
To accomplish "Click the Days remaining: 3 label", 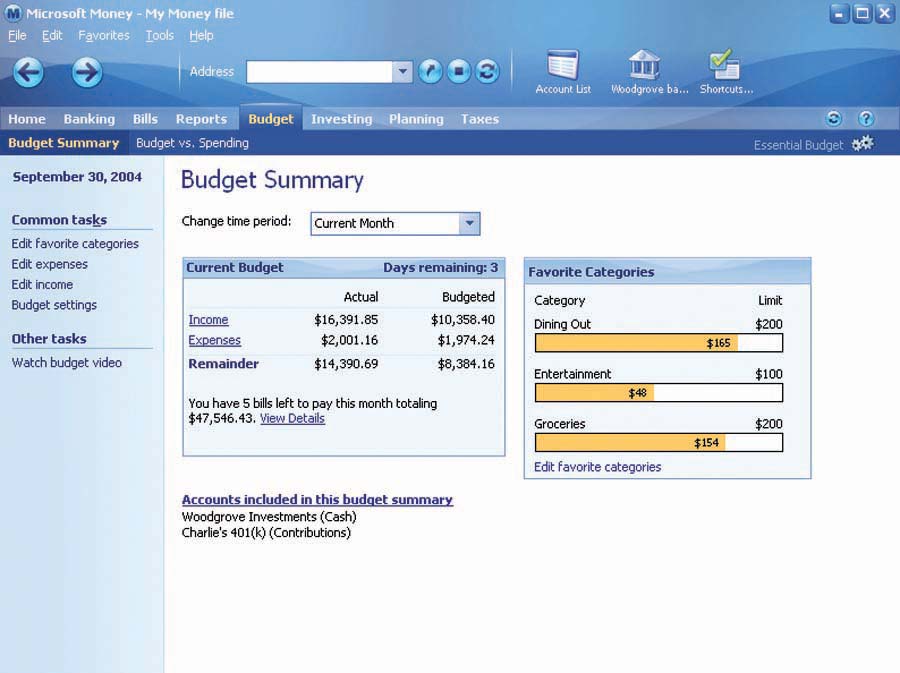I will [441, 268].
